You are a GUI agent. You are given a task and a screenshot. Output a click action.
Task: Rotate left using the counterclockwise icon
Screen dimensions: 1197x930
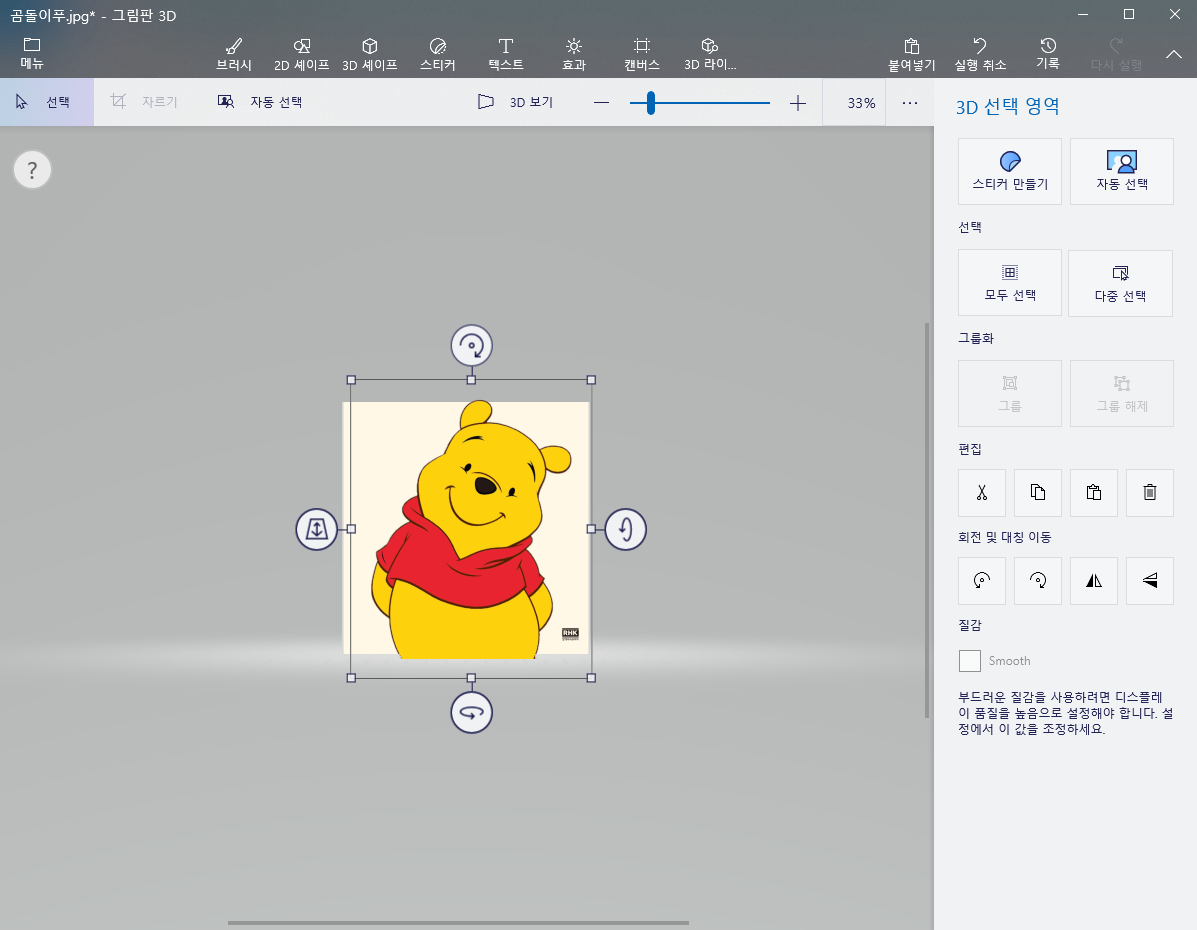tap(982, 580)
